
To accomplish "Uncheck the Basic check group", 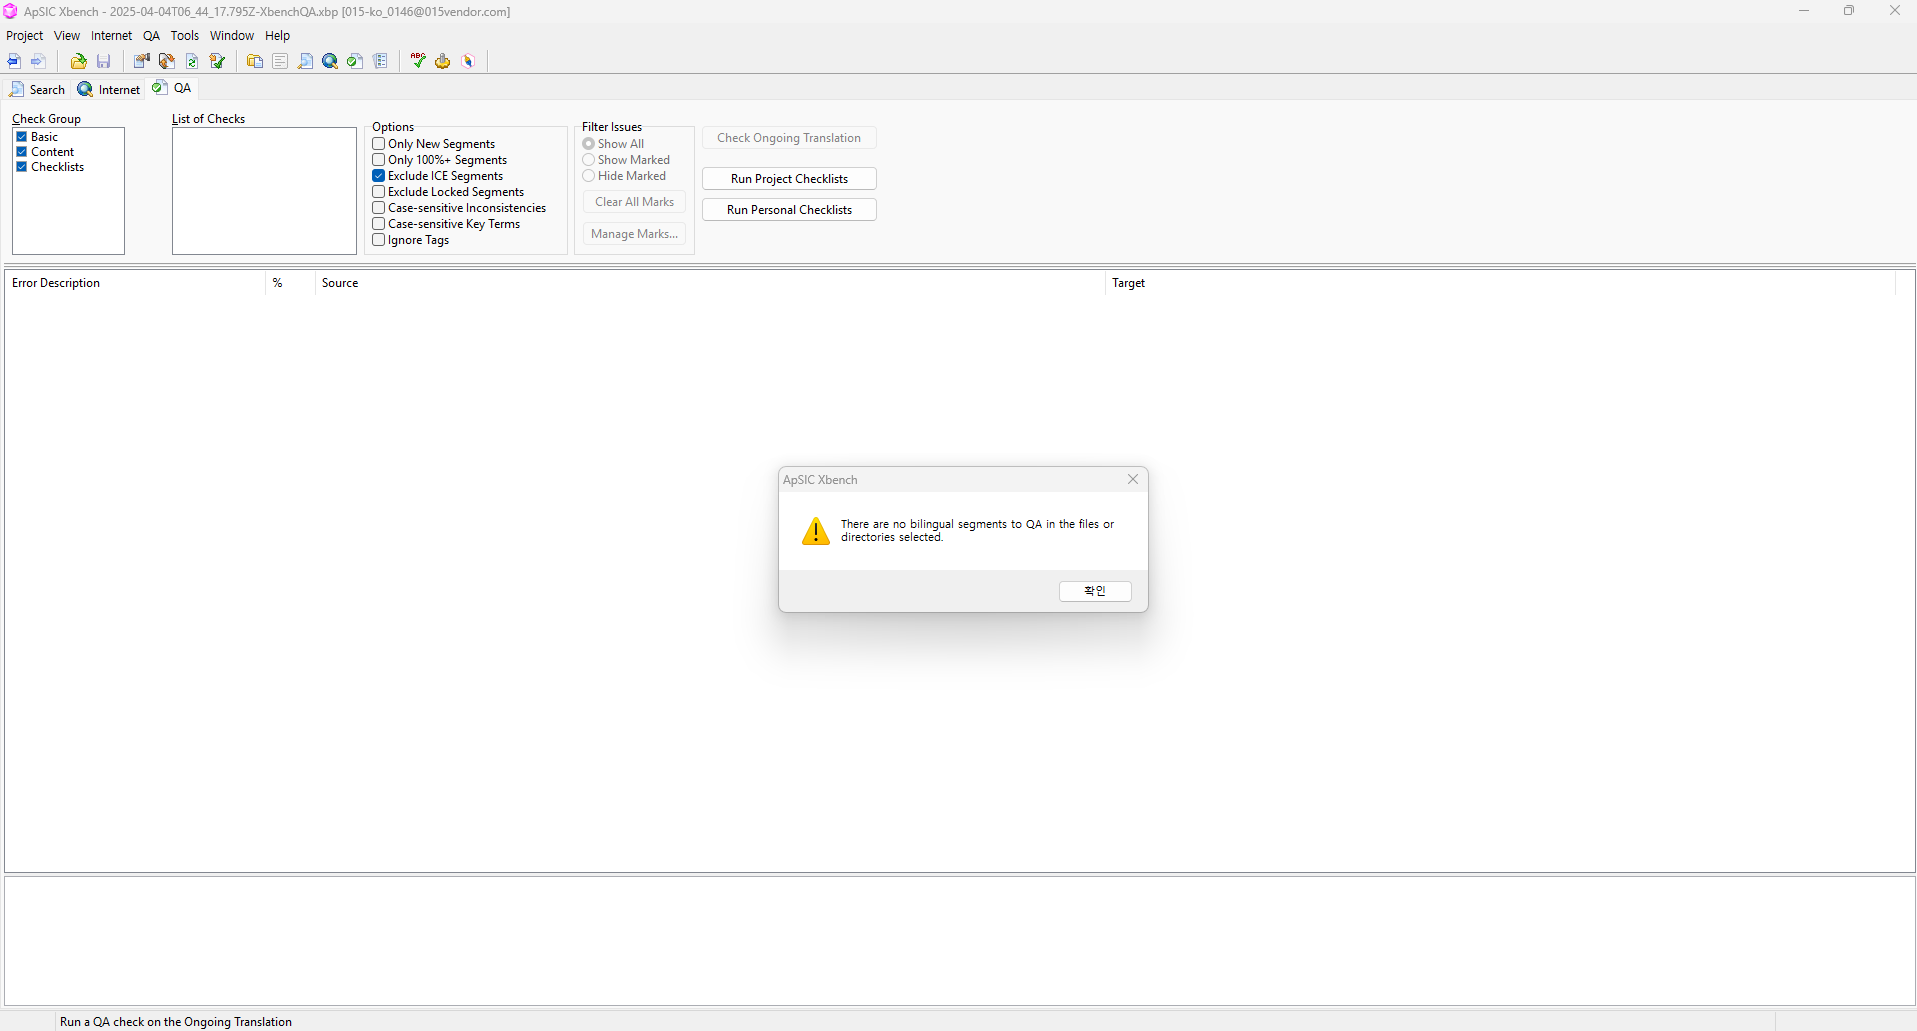I will coord(21,137).
